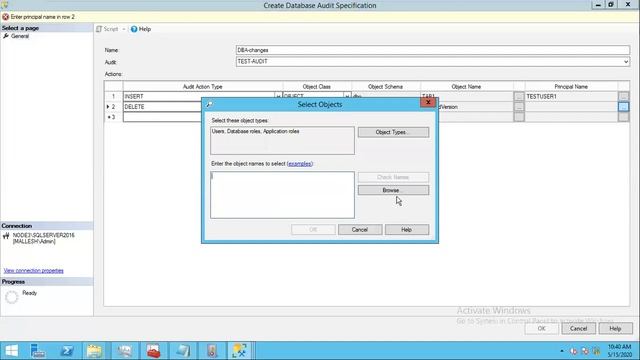Click the main window Cancel button
The height and width of the screenshot is (360, 640).
578,329
